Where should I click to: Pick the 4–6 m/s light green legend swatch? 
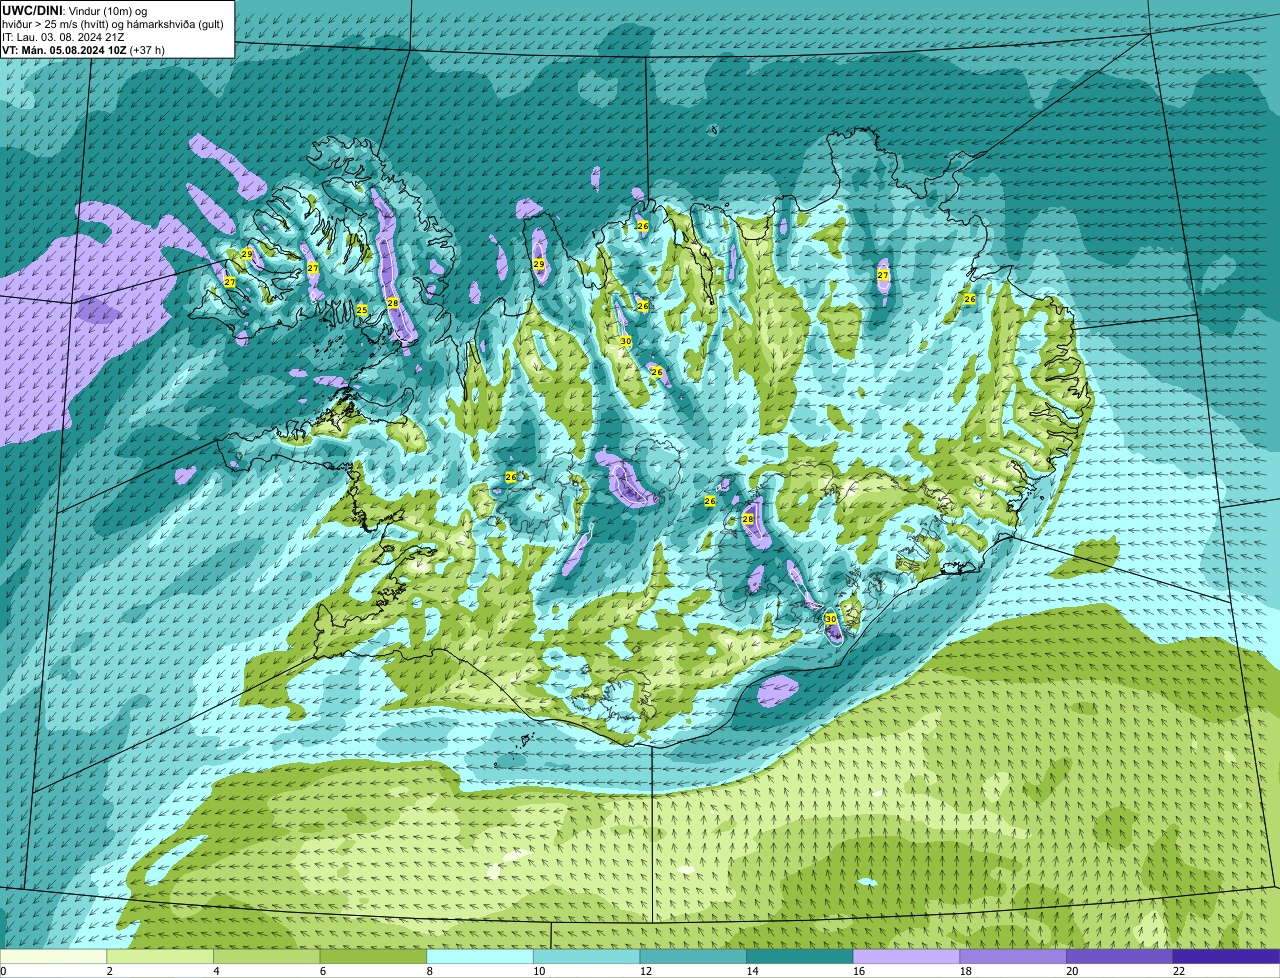(266, 956)
